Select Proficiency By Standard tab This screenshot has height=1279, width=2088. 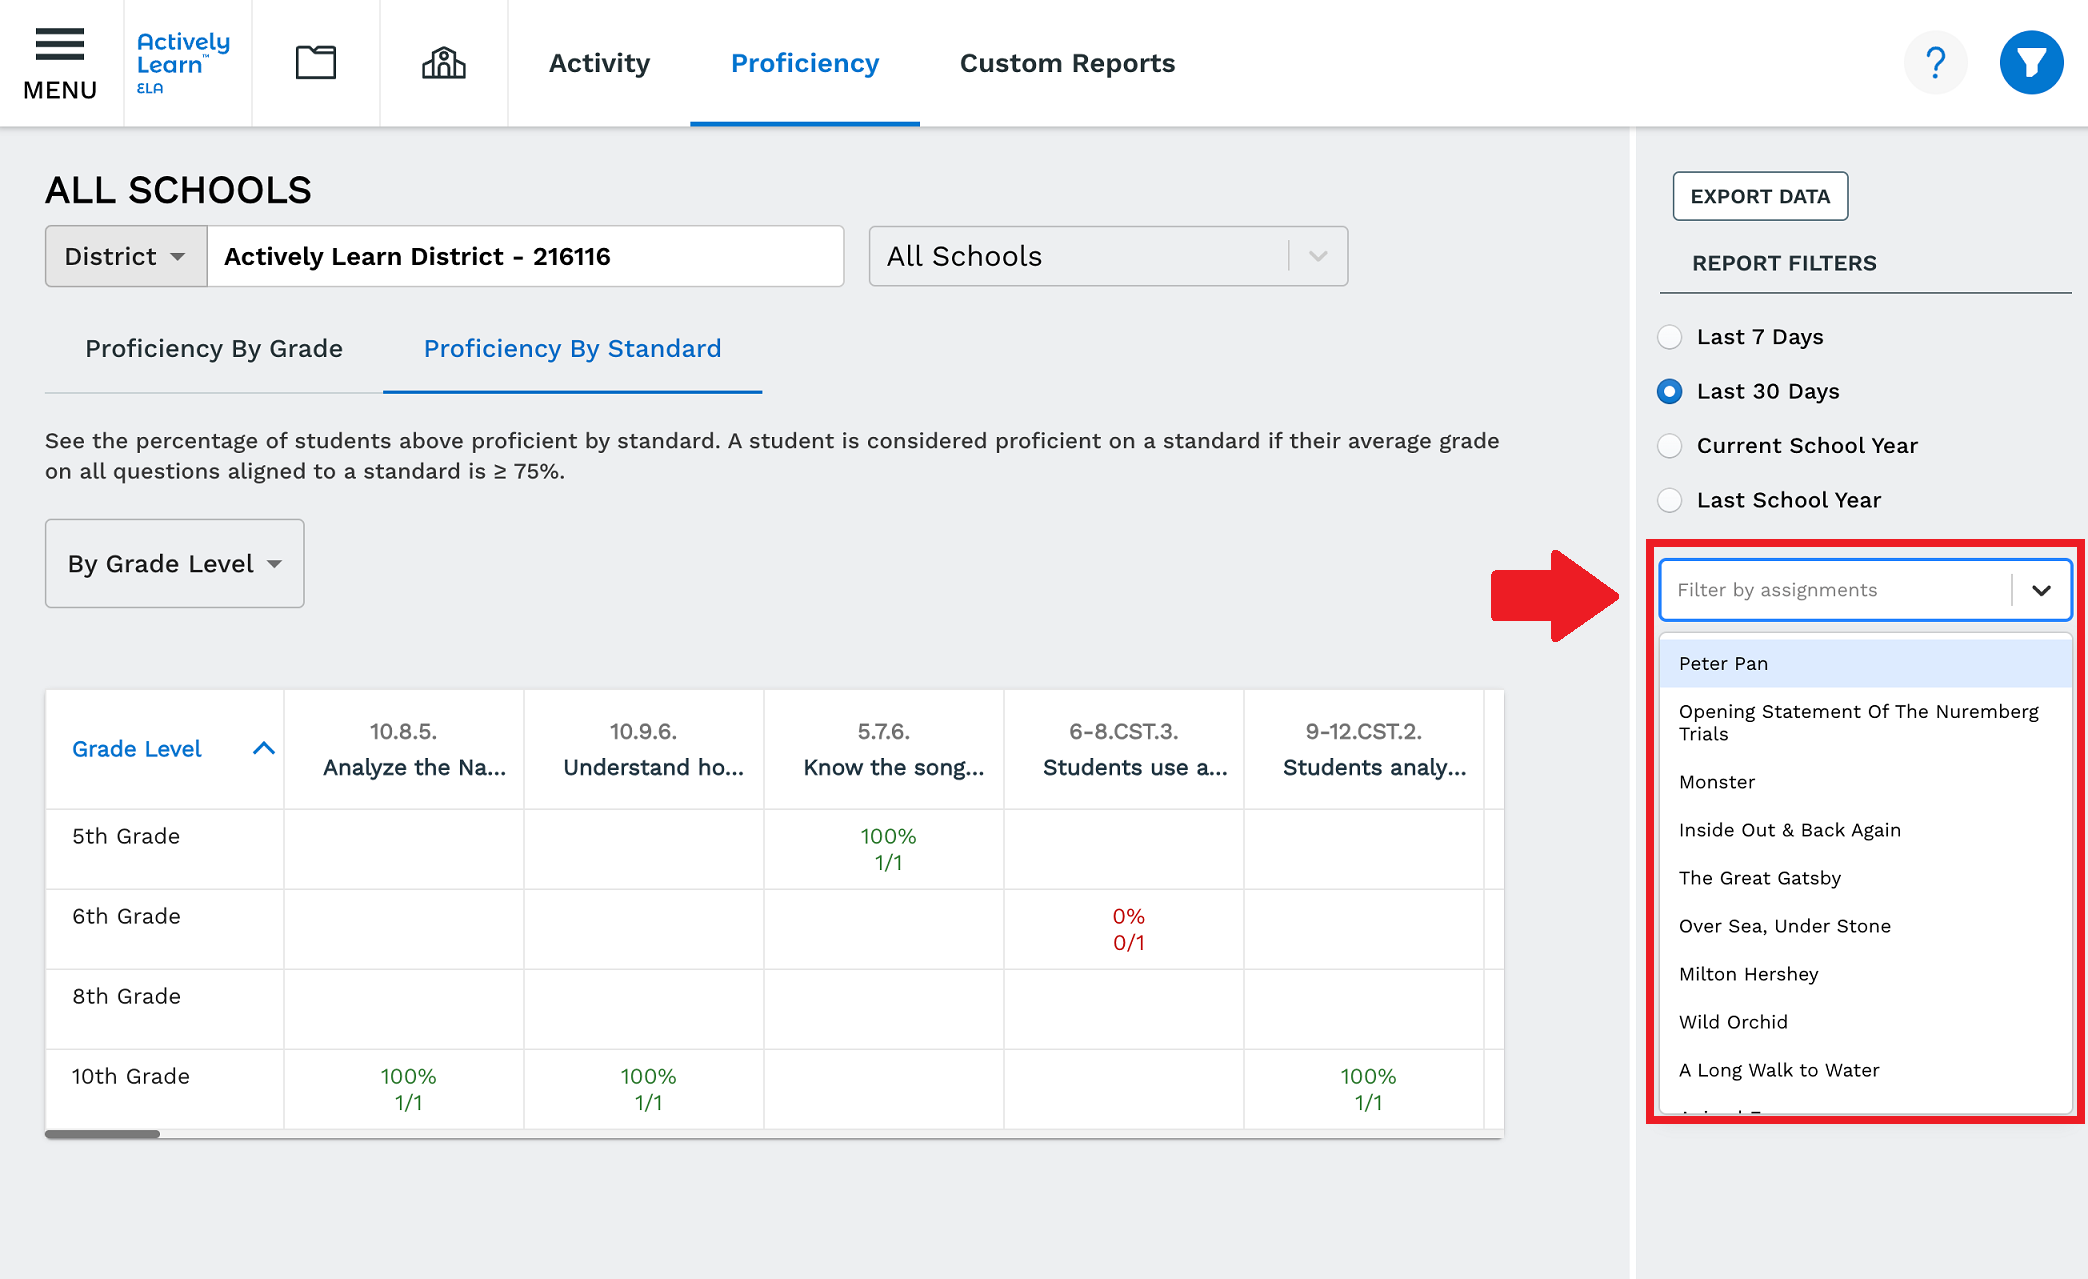(572, 348)
